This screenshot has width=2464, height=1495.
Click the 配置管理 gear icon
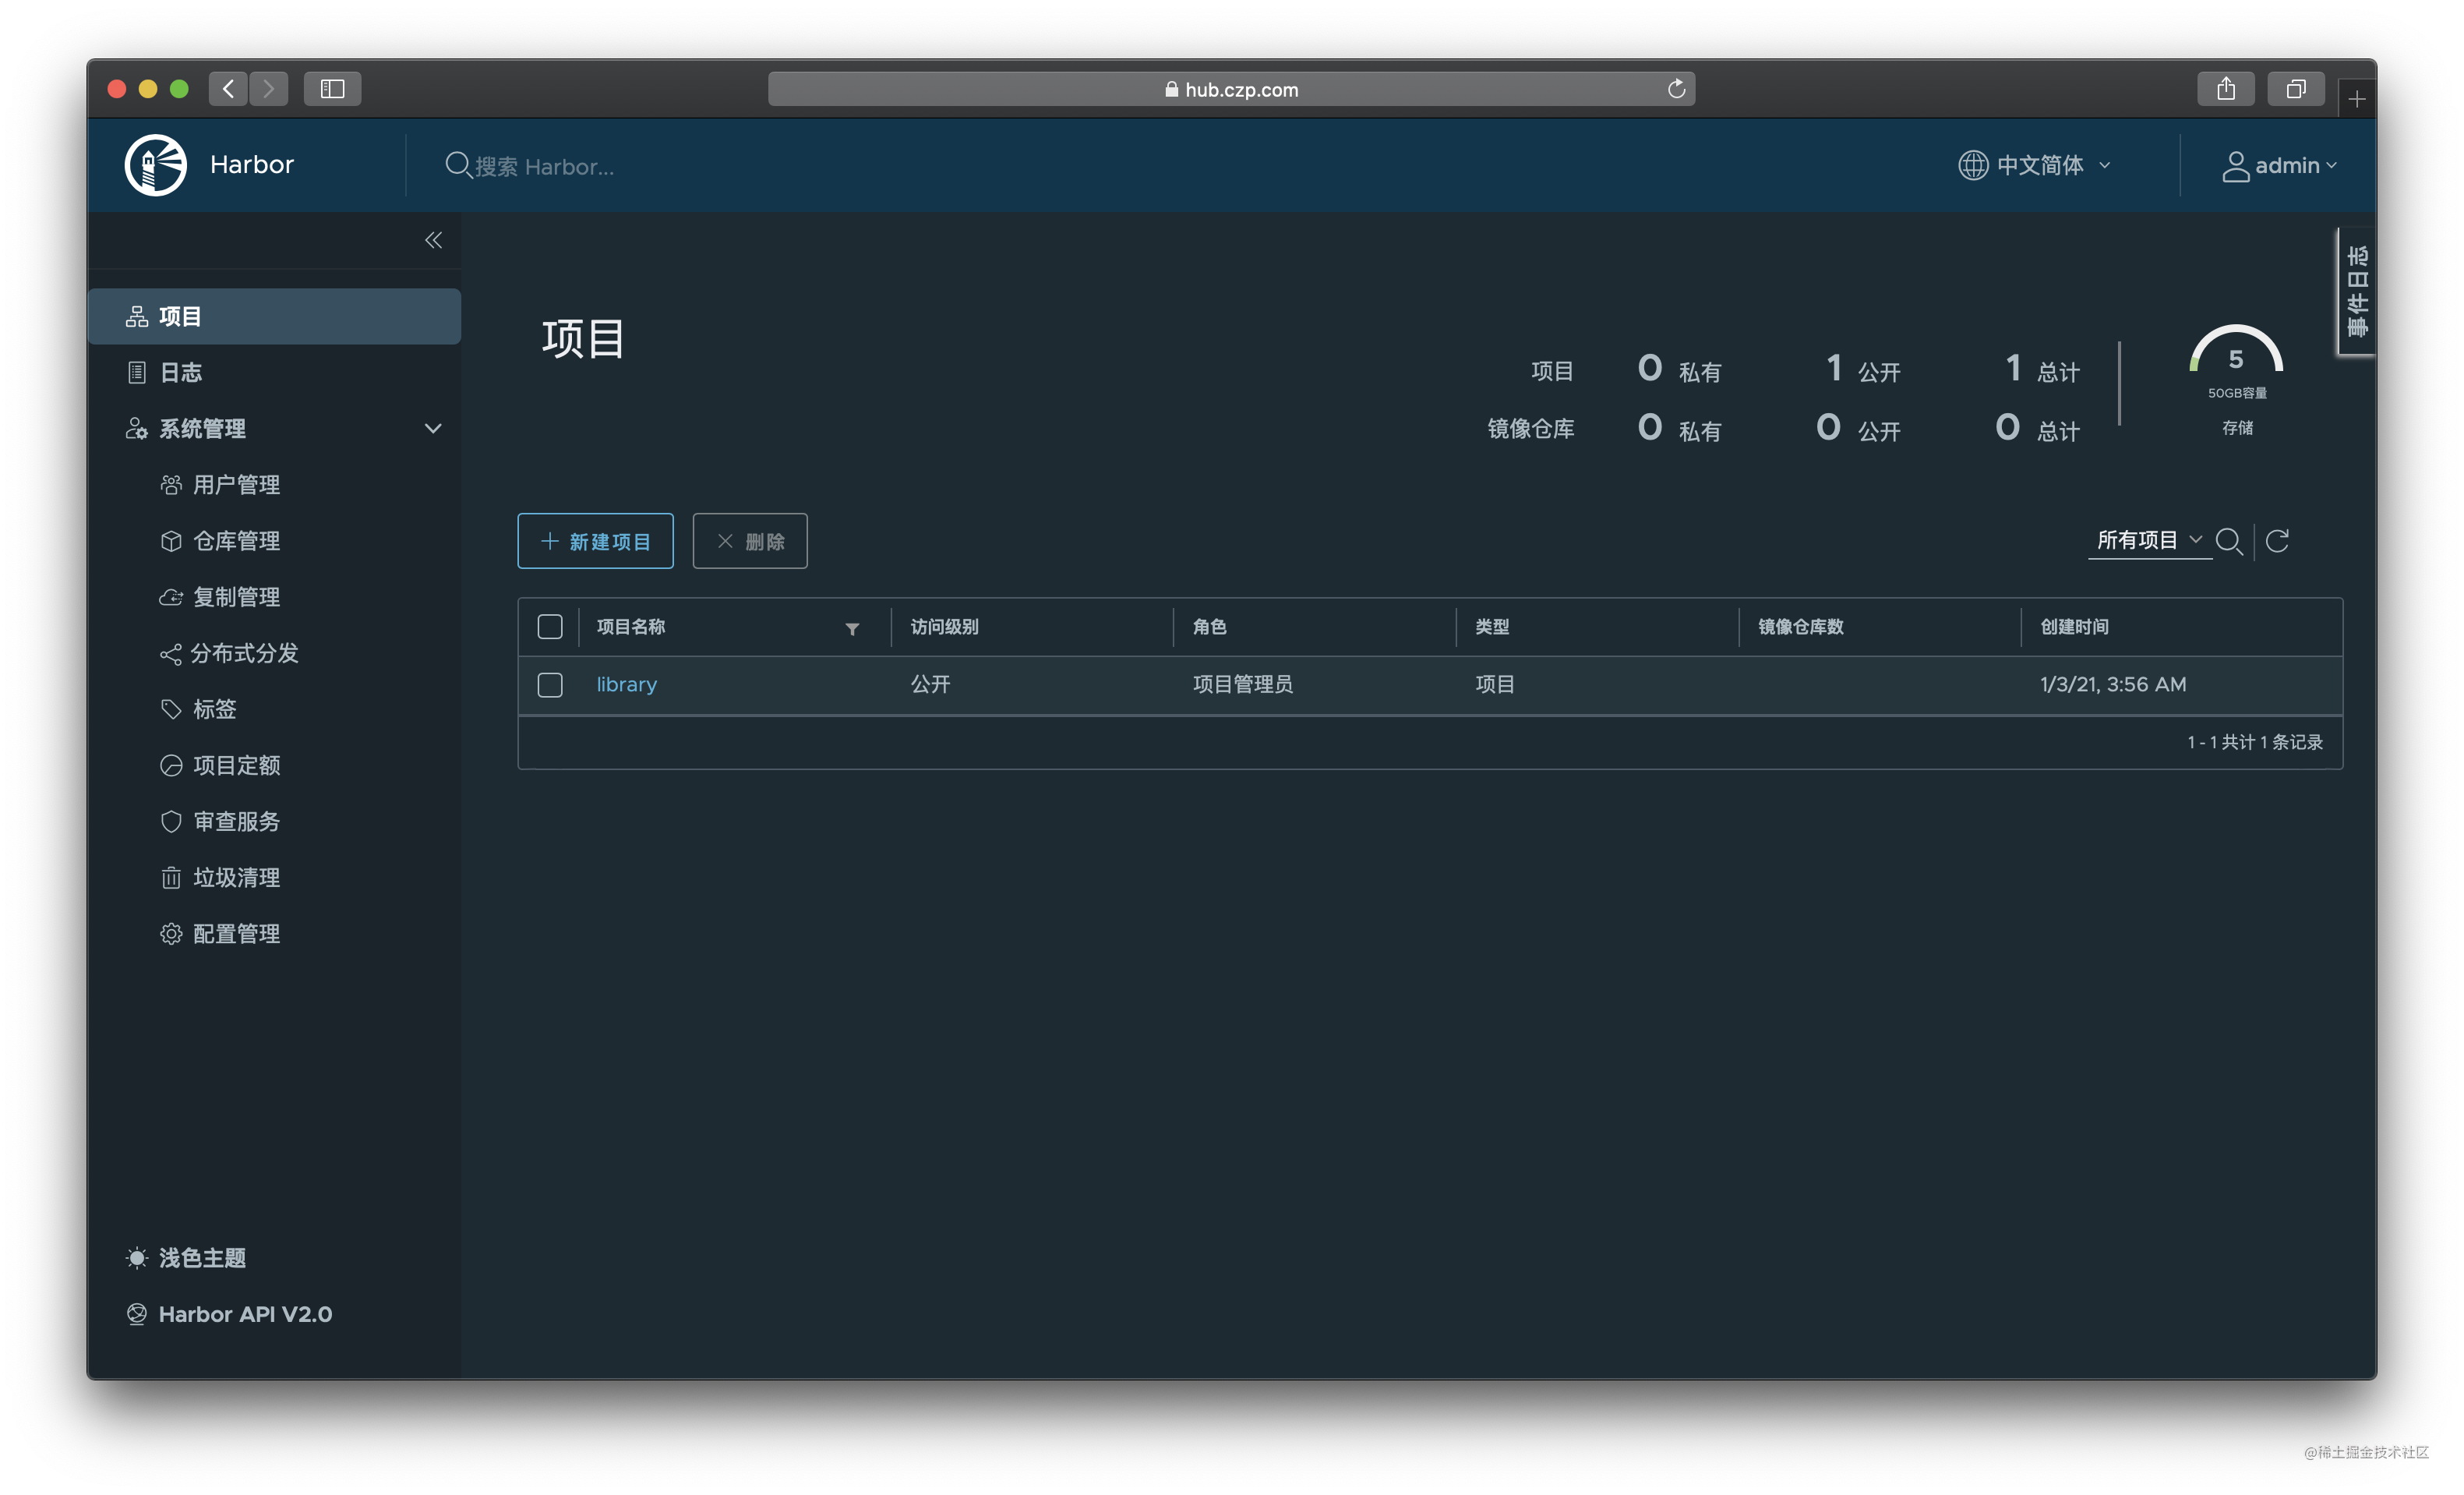pos(171,933)
